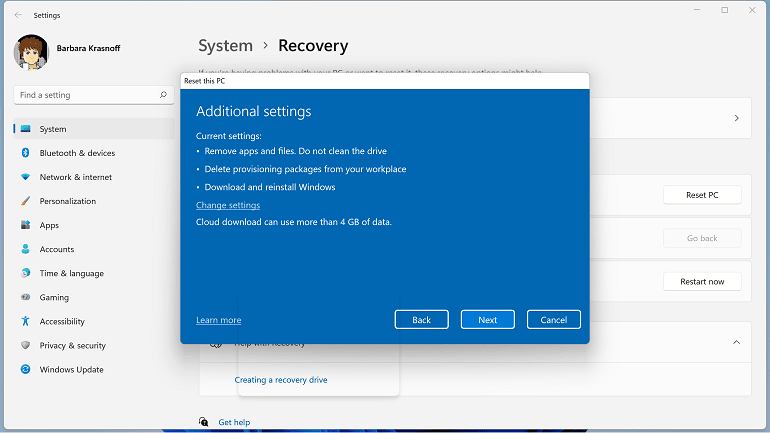Click the search magnifier icon
Viewport: 770px width, 433px height.
[163, 95]
